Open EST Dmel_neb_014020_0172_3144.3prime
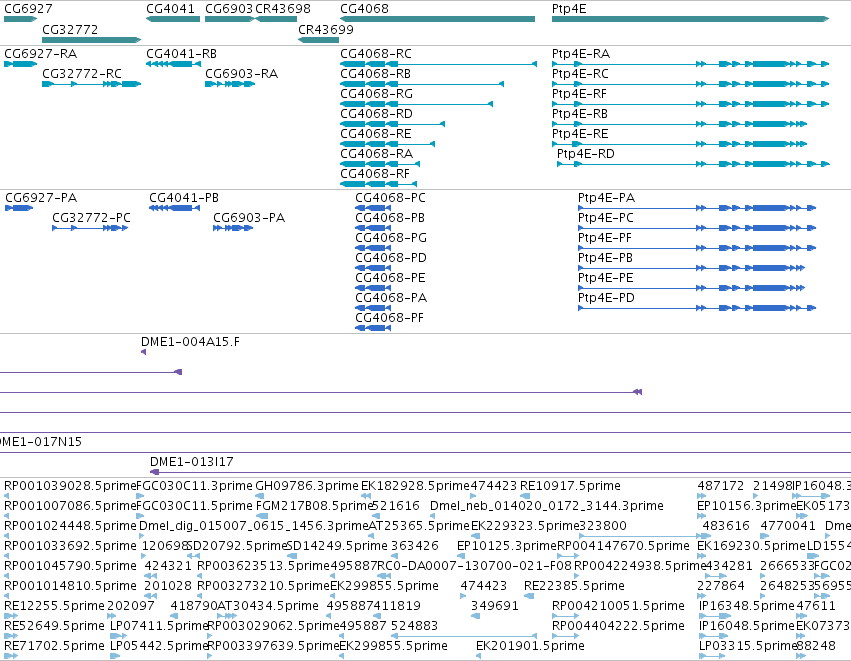Screen dimensions: 851x661 (x=547, y=506)
